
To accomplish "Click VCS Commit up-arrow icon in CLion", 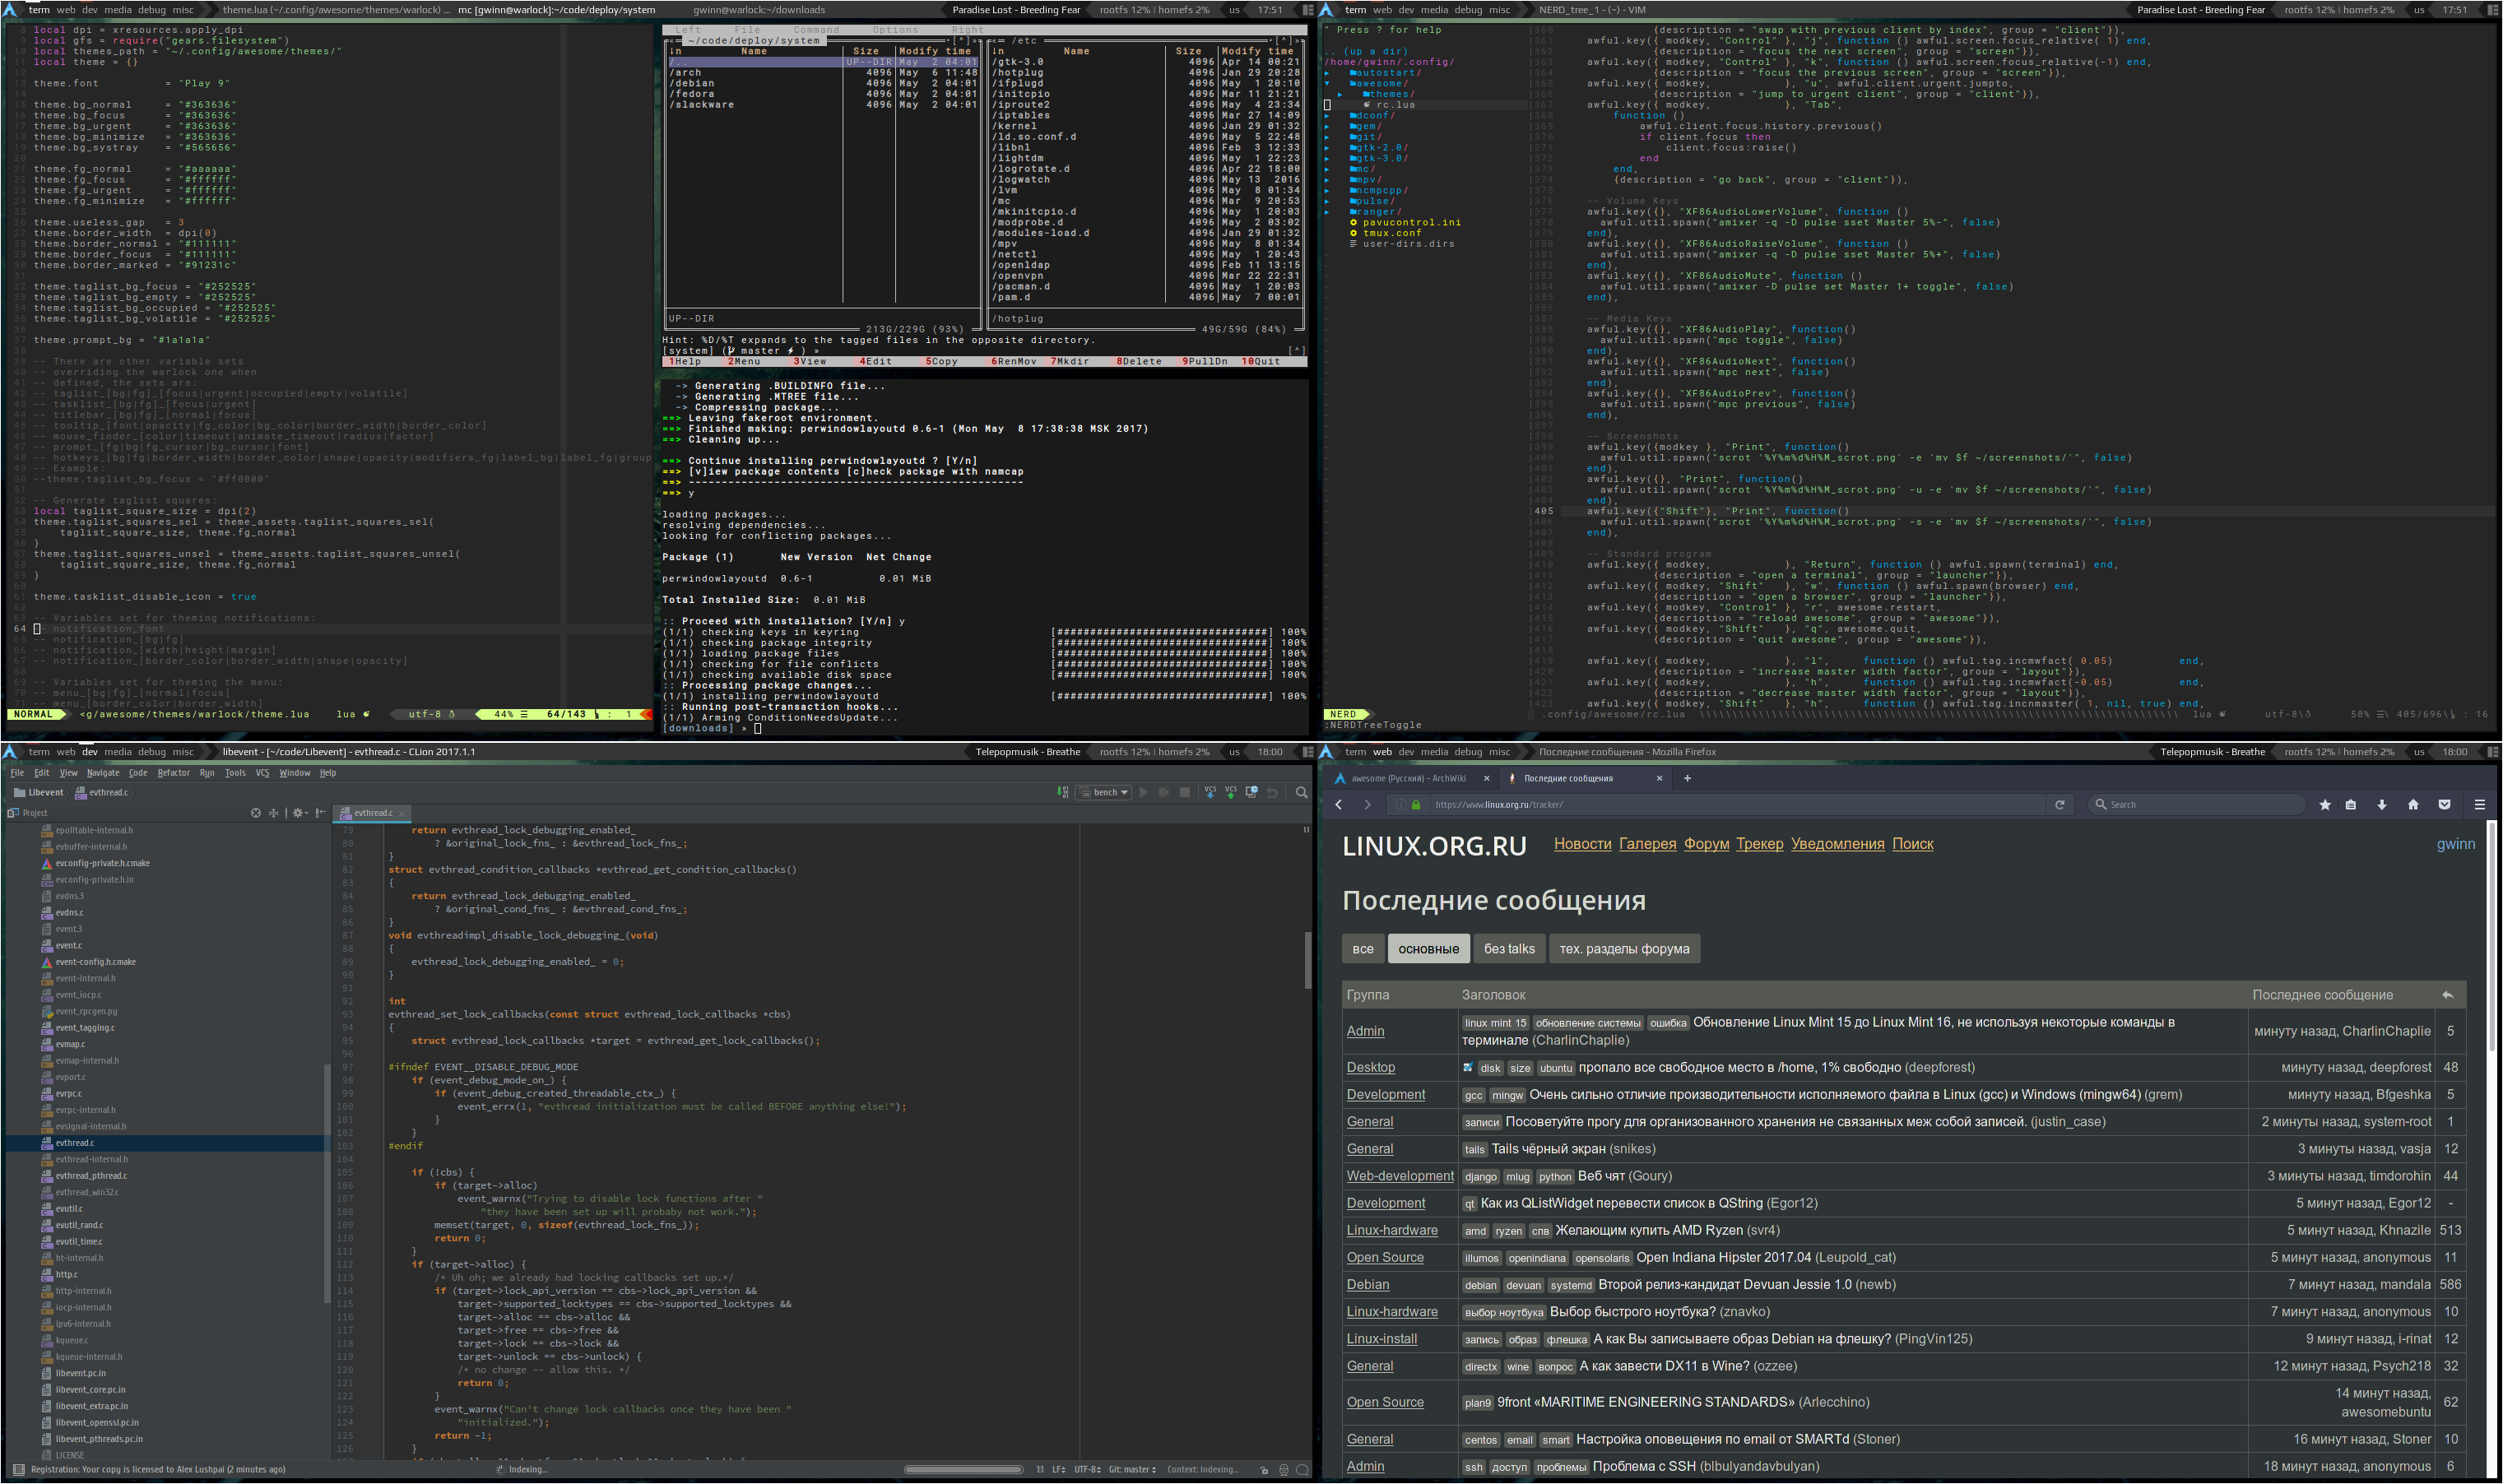I will click(1231, 792).
